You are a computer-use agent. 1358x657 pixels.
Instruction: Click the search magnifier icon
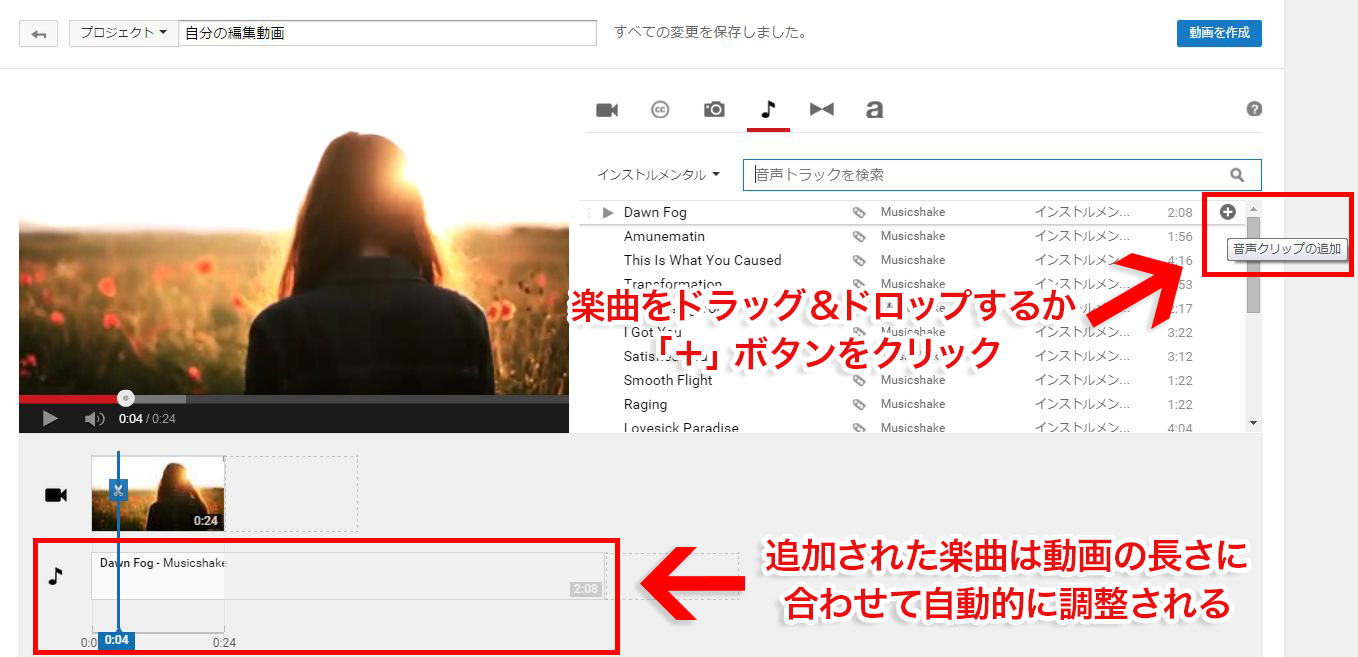[1237, 175]
